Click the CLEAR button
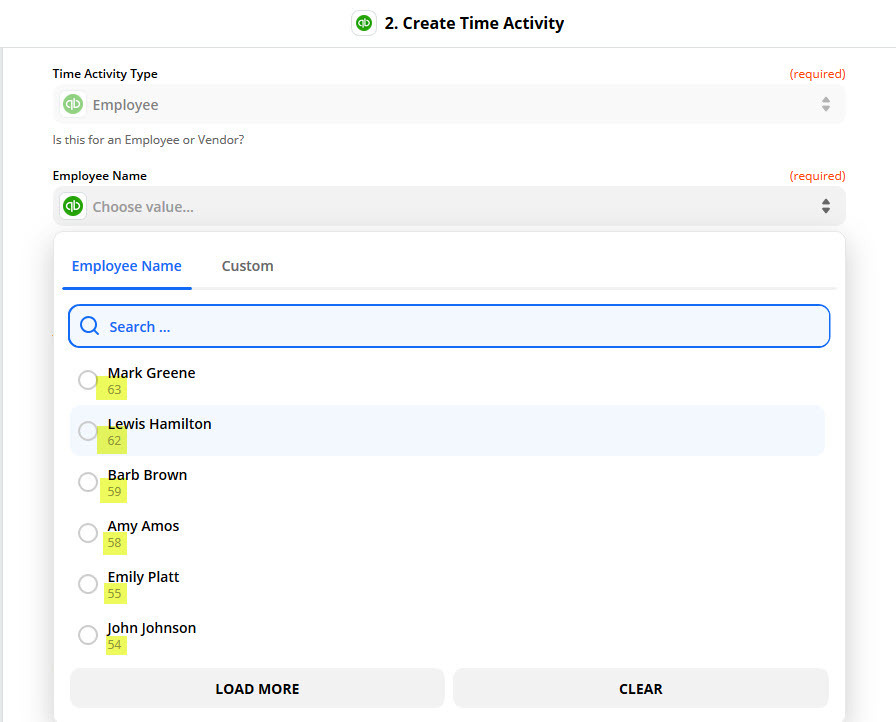Image resolution: width=896 pixels, height=722 pixels. [x=641, y=689]
